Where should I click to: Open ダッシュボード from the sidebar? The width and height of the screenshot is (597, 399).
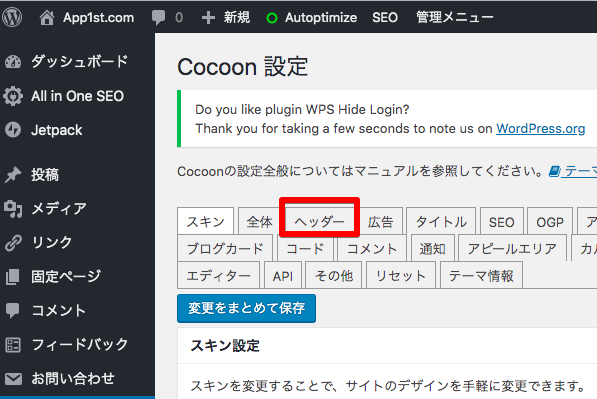(x=77, y=62)
